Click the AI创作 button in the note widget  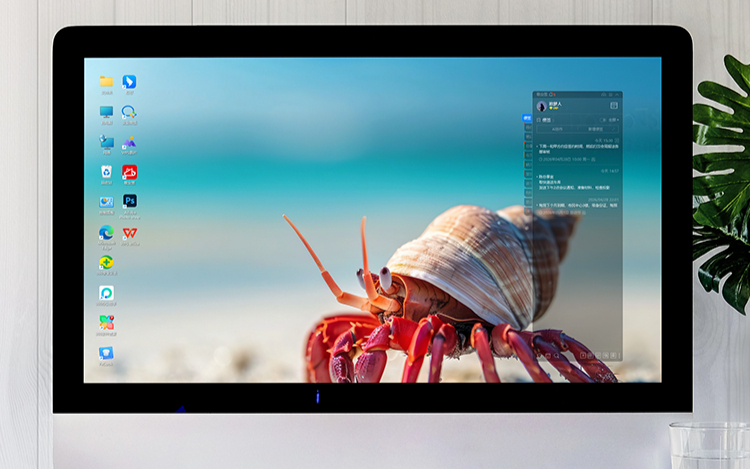click(557, 129)
